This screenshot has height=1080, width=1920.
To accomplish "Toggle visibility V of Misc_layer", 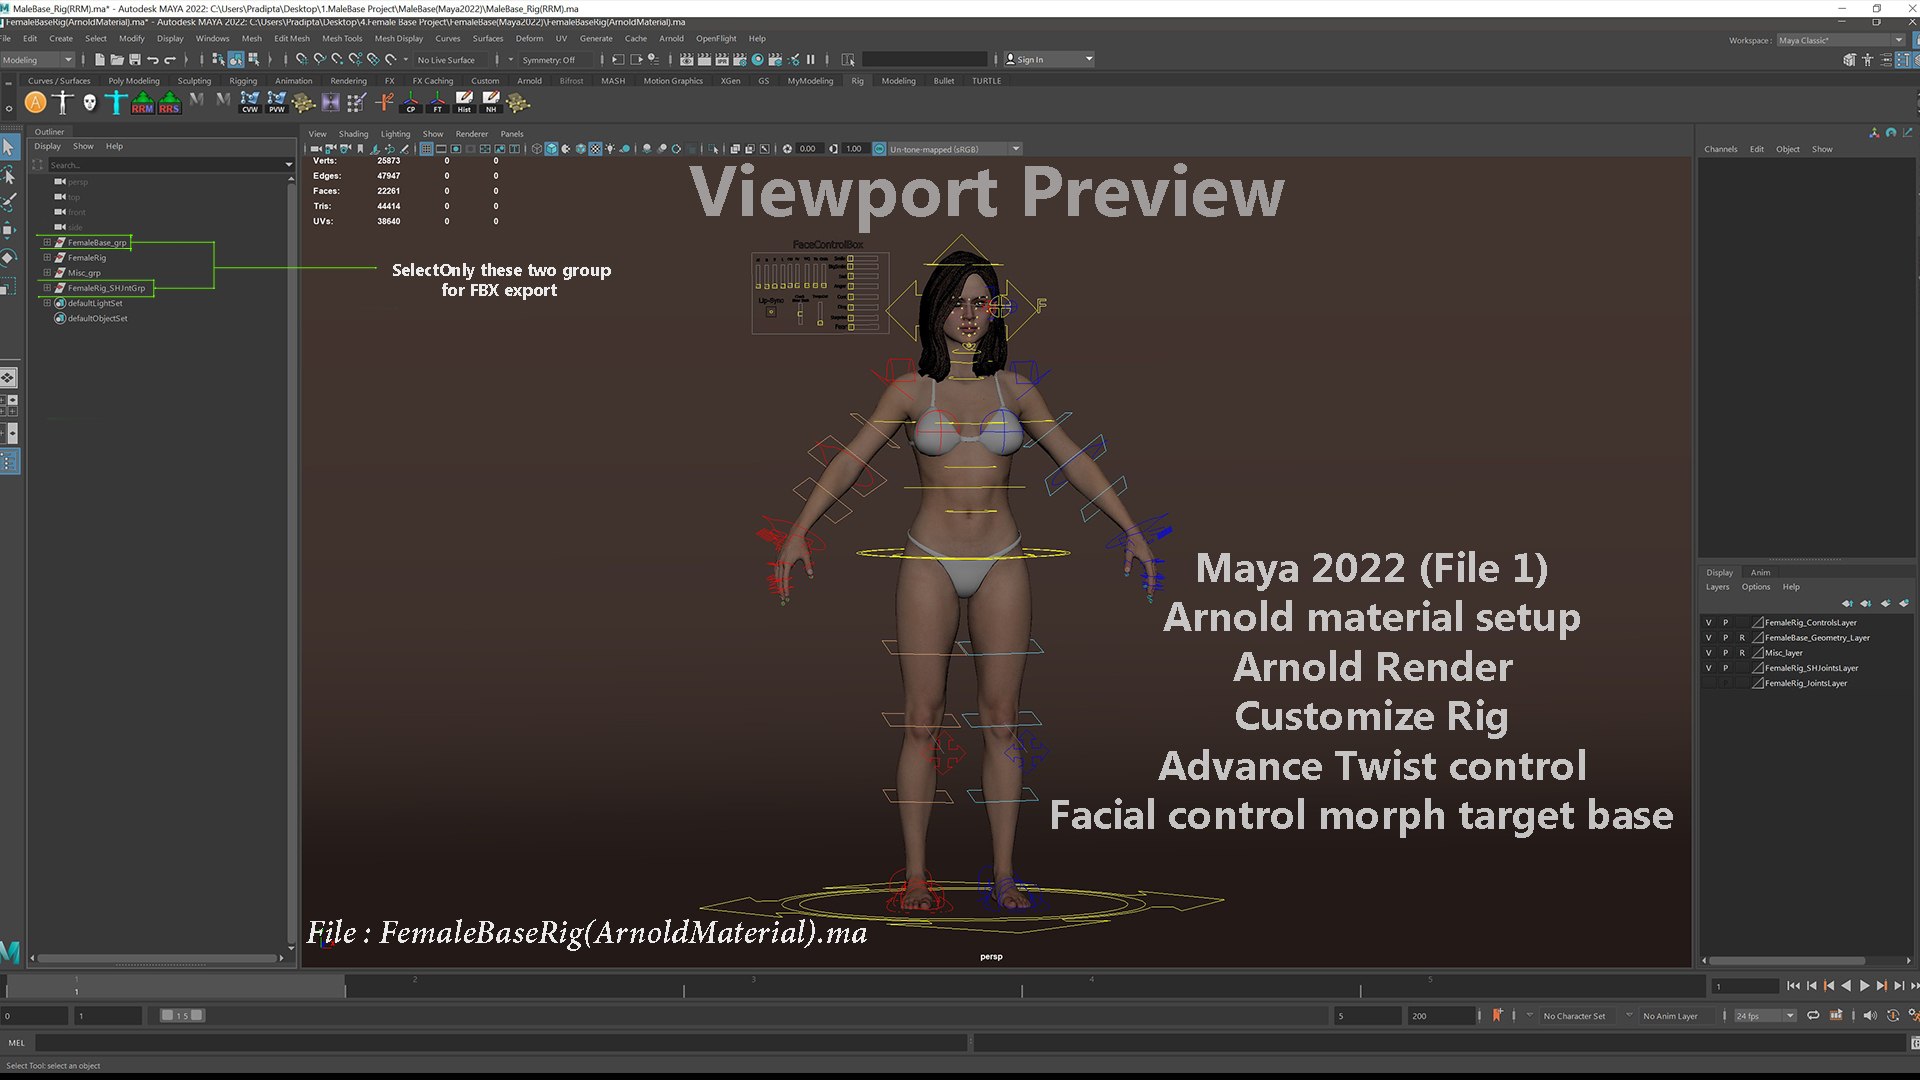I will (1708, 653).
